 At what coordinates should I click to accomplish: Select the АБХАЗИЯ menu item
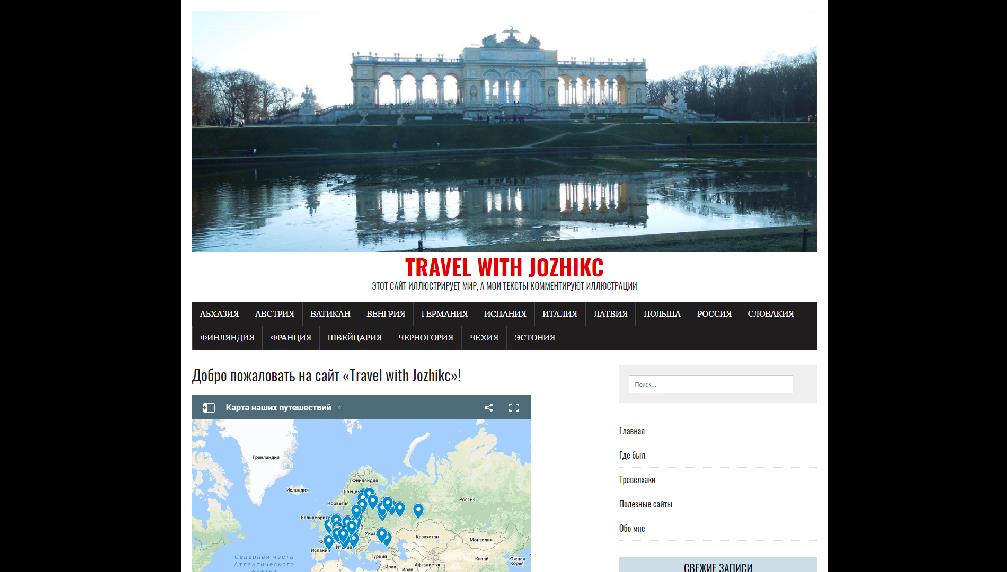(x=219, y=314)
